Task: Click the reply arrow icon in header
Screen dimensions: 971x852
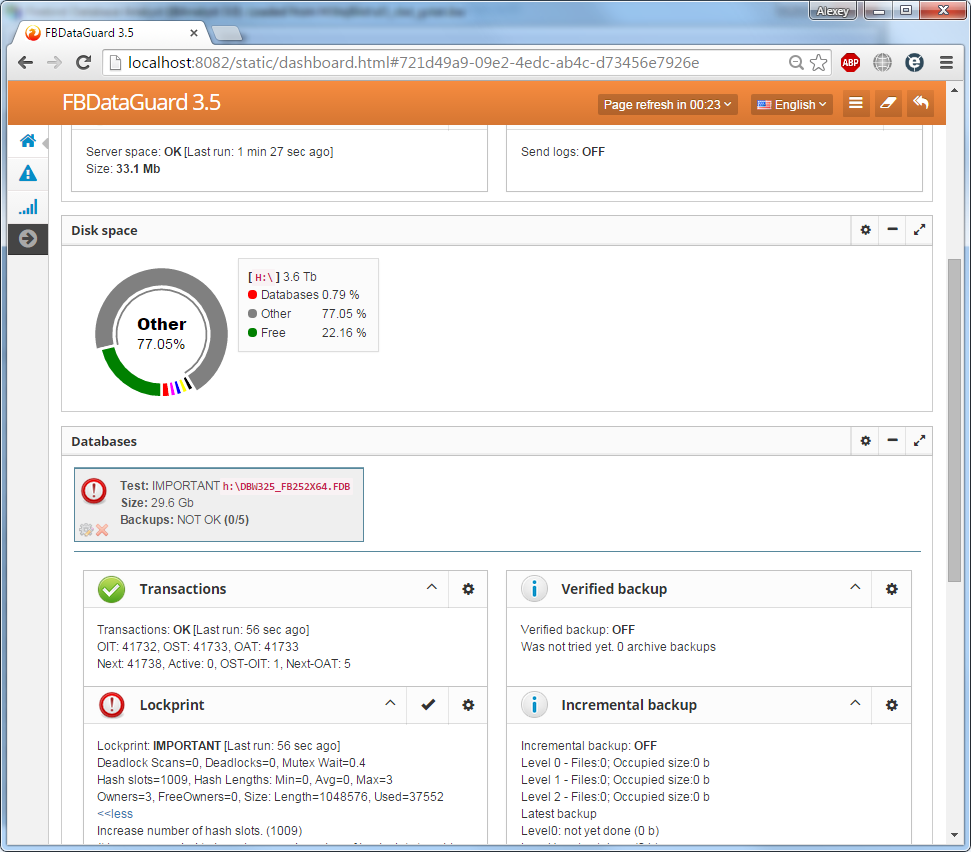Action: (x=920, y=104)
